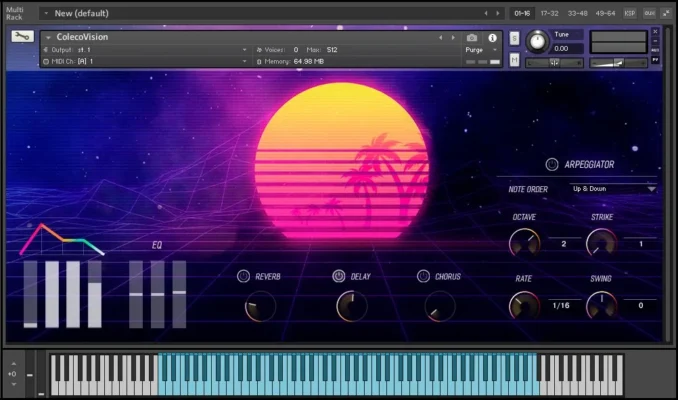The image size is (678, 400).
Task: Expand the ColecoVision instrument name dropdown arrow
Action: pyautogui.click(x=48, y=38)
